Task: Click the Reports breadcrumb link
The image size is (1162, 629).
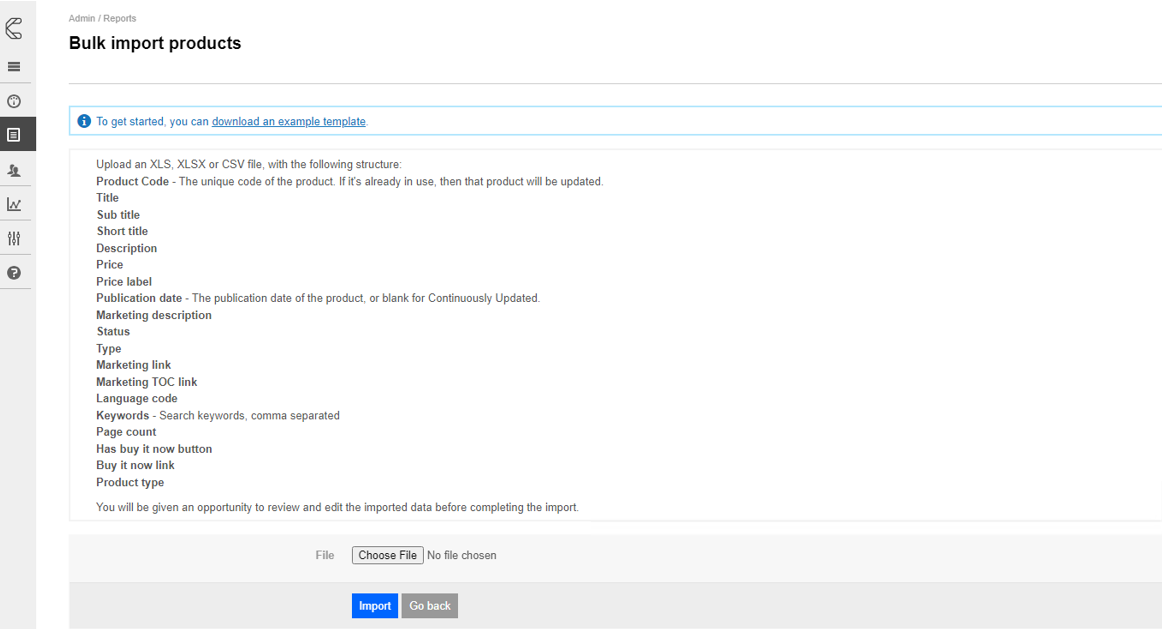Action: [119, 18]
